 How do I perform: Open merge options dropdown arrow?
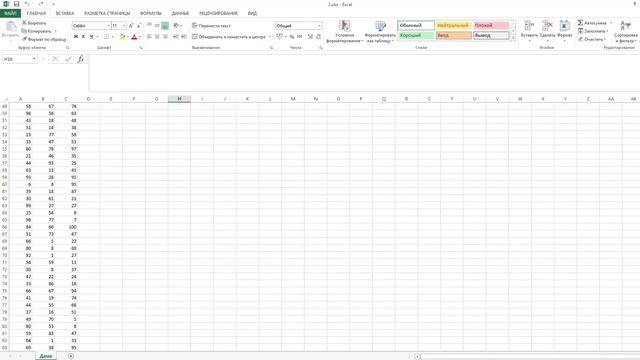point(270,37)
